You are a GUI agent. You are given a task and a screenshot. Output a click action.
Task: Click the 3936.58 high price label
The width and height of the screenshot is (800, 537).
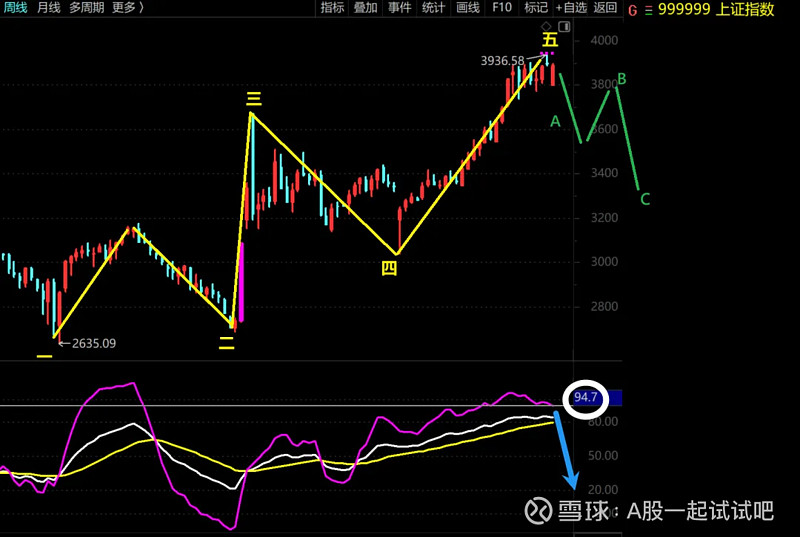[x=503, y=61]
